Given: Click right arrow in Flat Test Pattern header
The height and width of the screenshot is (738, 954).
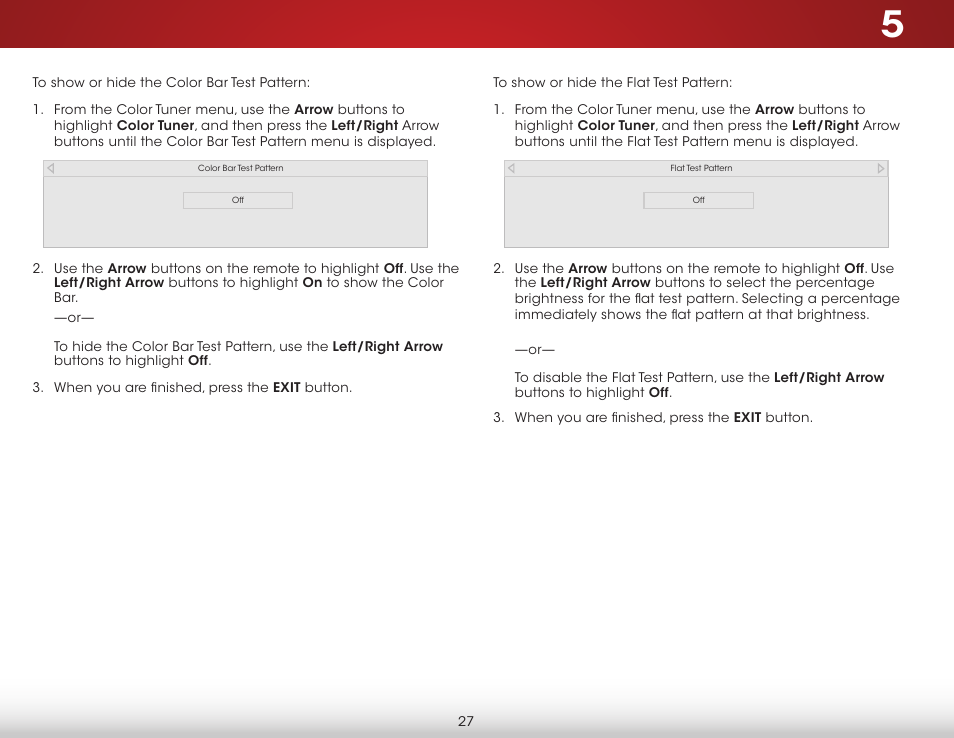Looking at the screenshot, I should (x=881, y=168).
